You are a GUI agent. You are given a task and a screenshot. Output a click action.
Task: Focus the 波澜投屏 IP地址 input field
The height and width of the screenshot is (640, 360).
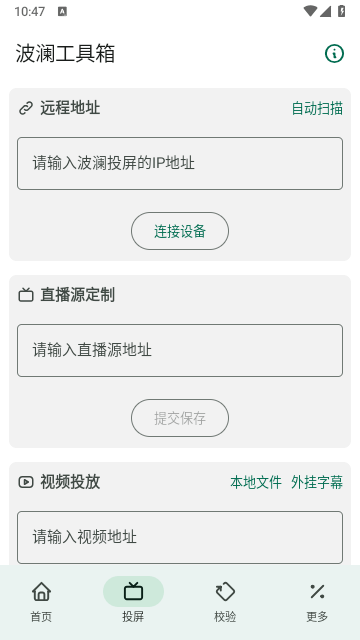(x=180, y=163)
